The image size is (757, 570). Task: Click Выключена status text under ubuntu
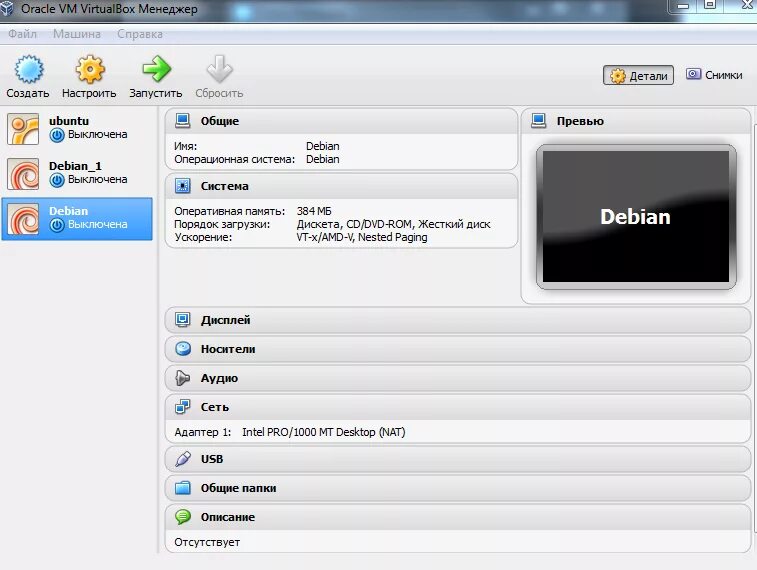[98, 134]
